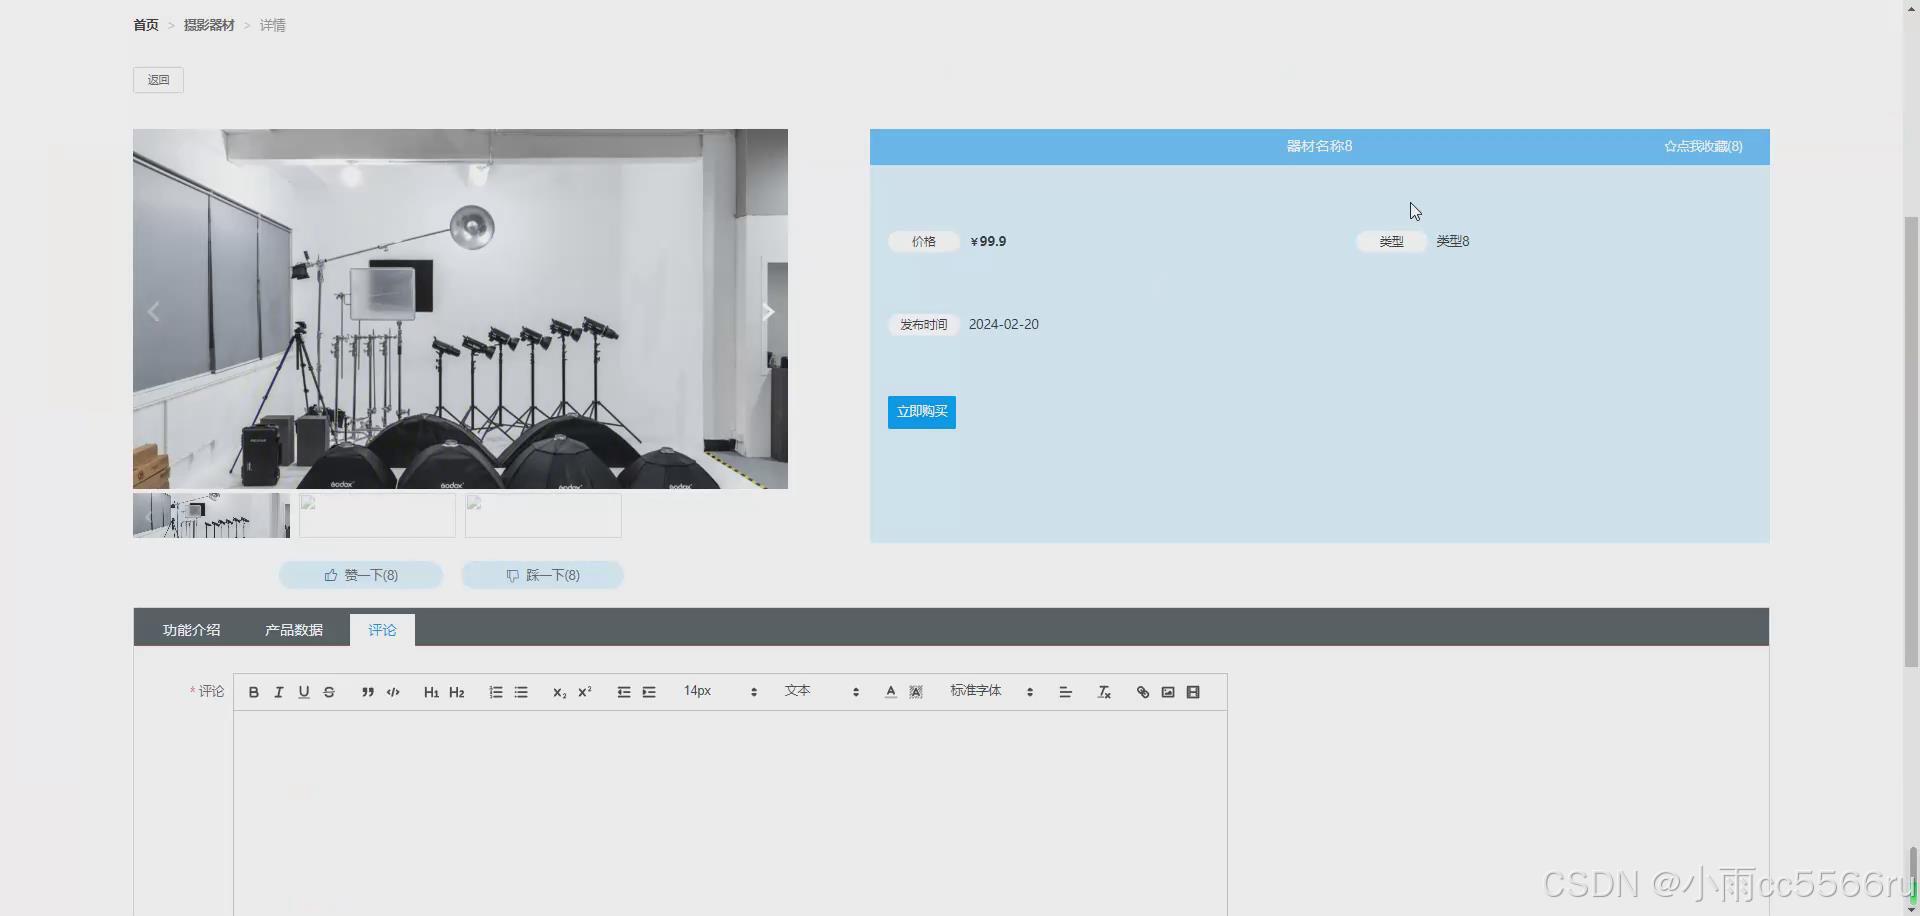This screenshot has width=1920, height=916.
Task: Click the 类型 label tag
Action: coord(1392,241)
